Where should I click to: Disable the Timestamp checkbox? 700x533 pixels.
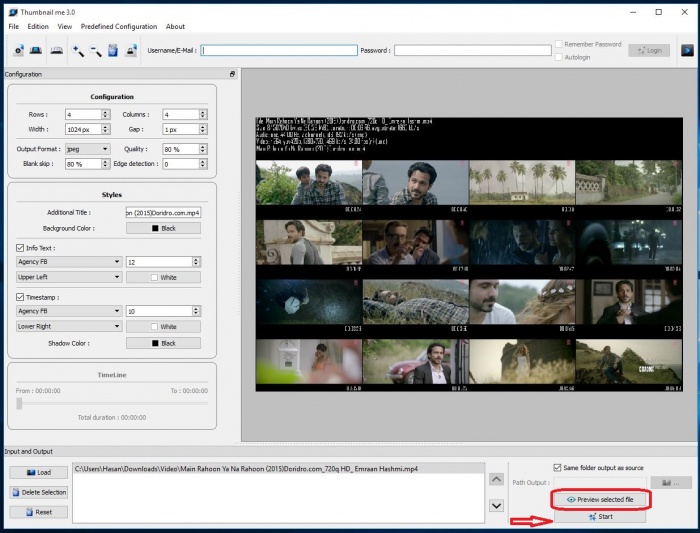21,297
